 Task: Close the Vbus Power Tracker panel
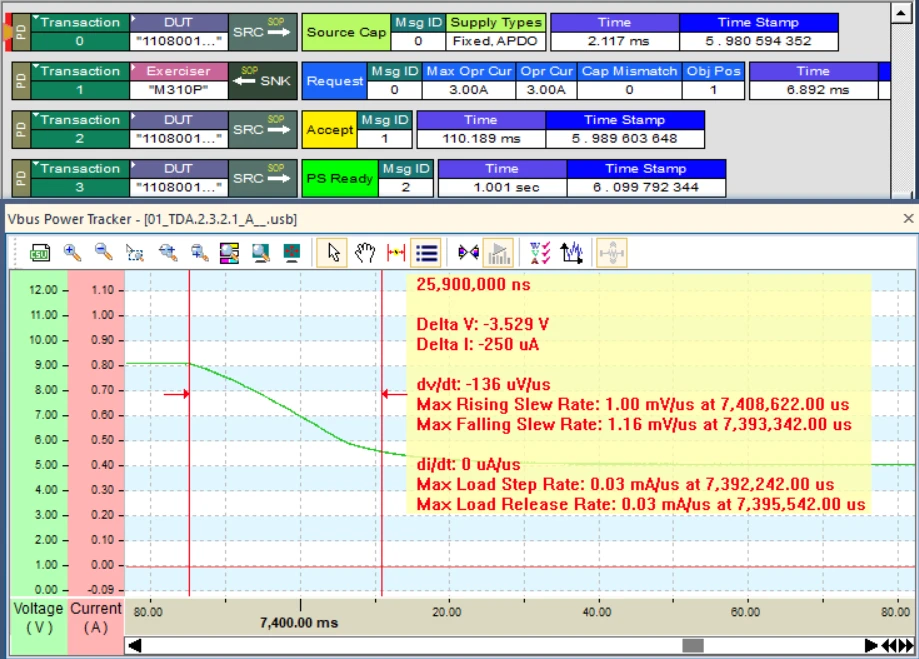[x=908, y=218]
